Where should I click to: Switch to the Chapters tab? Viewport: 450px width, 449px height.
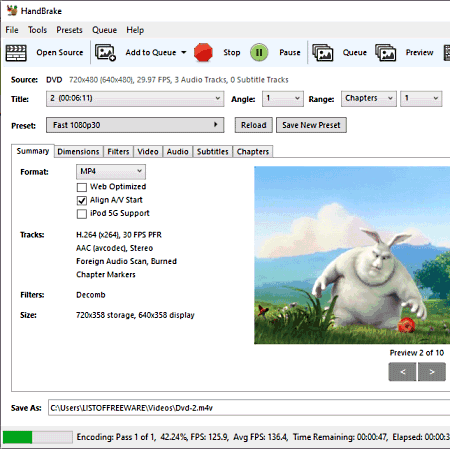click(253, 152)
